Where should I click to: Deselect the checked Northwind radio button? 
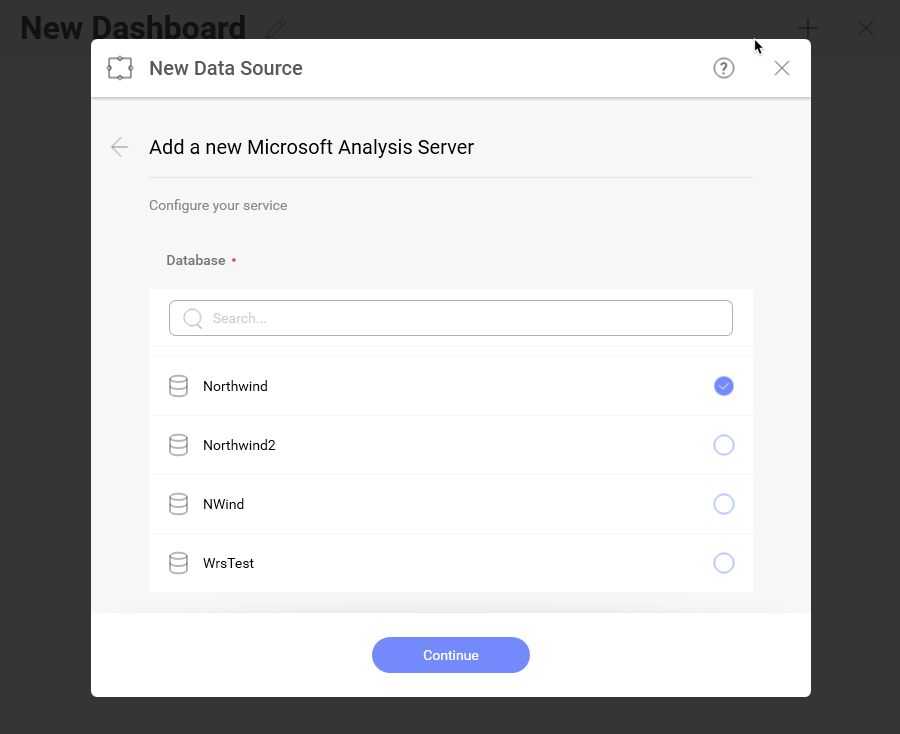click(x=723, y=386)
